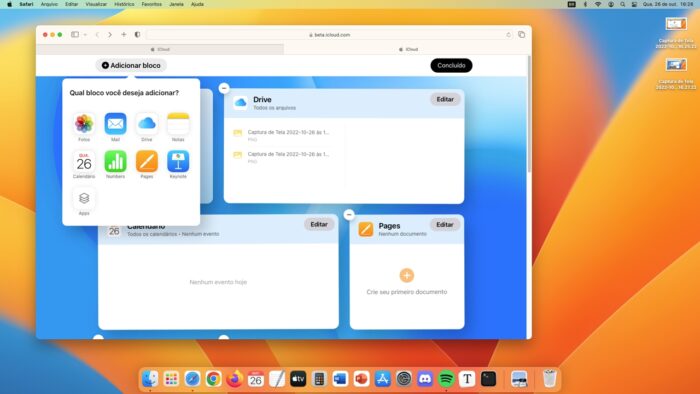700x394 pixels.
Task: Click Editar on the Calendário block
Action: pos(319,224)
